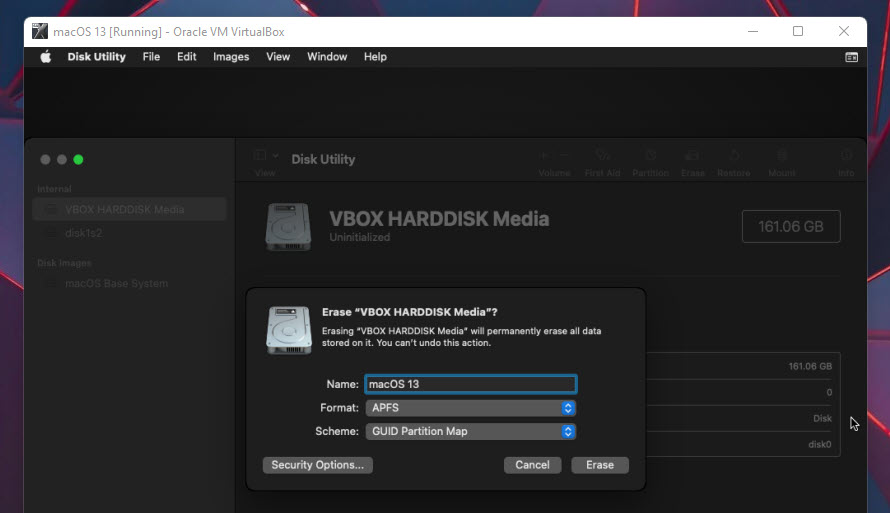890x513 pixels.
Task: Confirm by clicking the Erase button
Action: tap(600, 465)
